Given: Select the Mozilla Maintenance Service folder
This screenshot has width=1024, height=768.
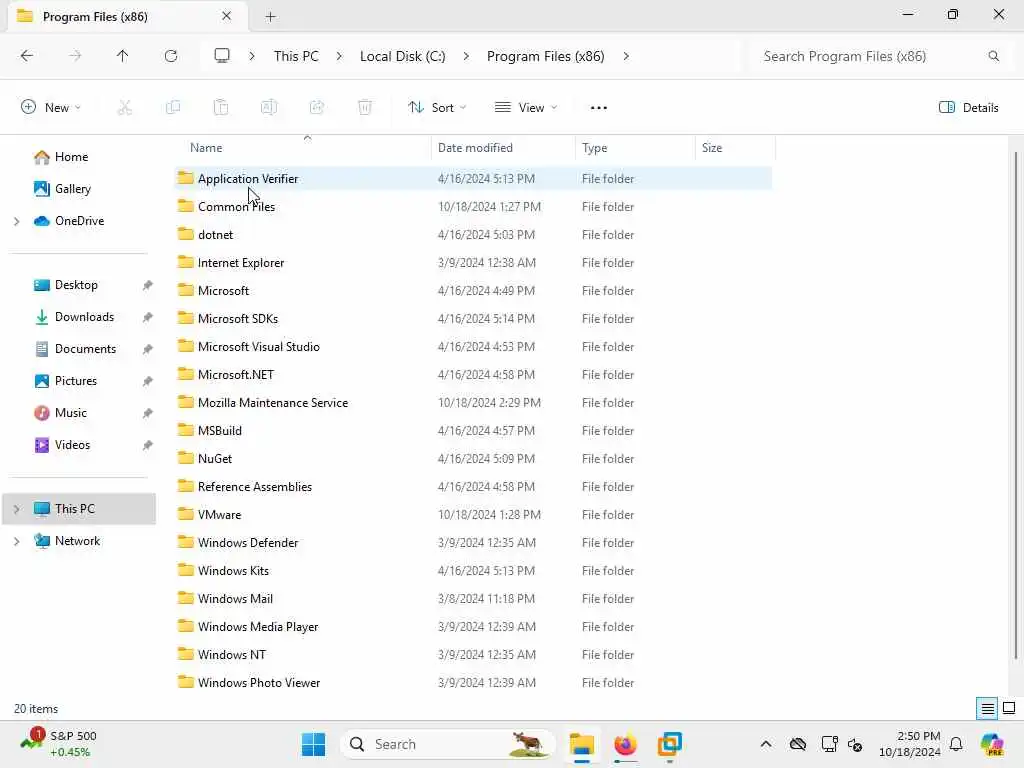Looking at the screenshot, I should pyautogui.click(x=473, y=403).
